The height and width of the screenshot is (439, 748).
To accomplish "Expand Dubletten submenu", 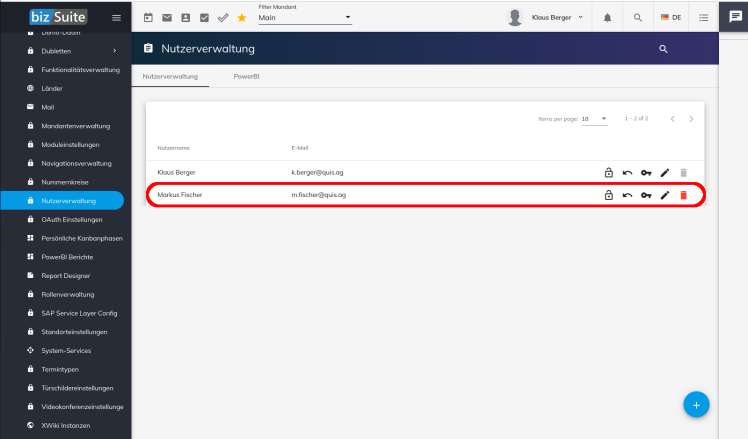I will 114,51.
